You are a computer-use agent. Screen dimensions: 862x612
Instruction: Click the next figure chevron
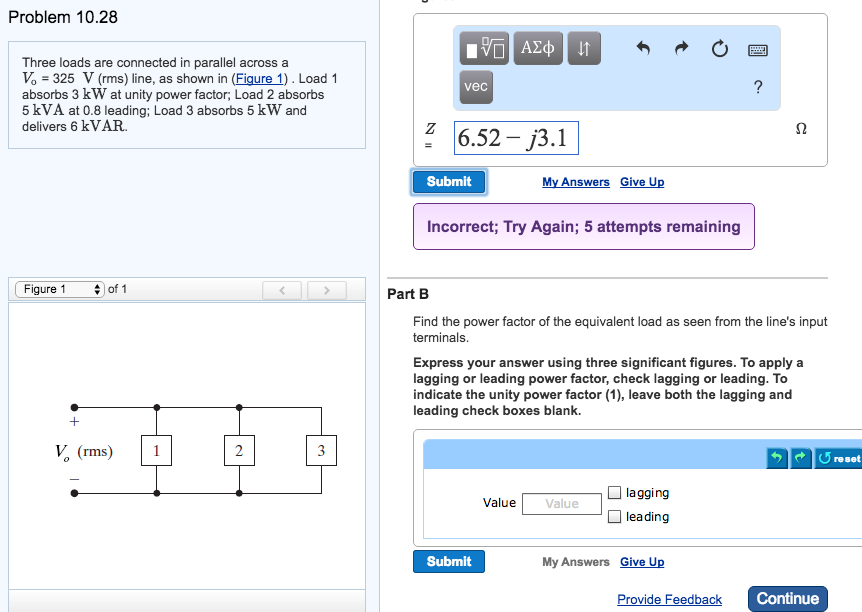tap(327, 289)
